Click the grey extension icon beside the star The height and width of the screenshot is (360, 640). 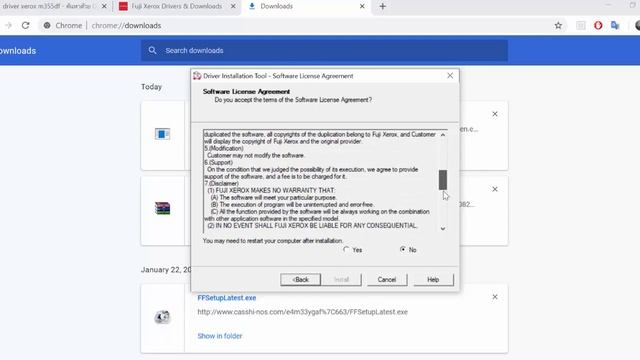click(580, 25)
